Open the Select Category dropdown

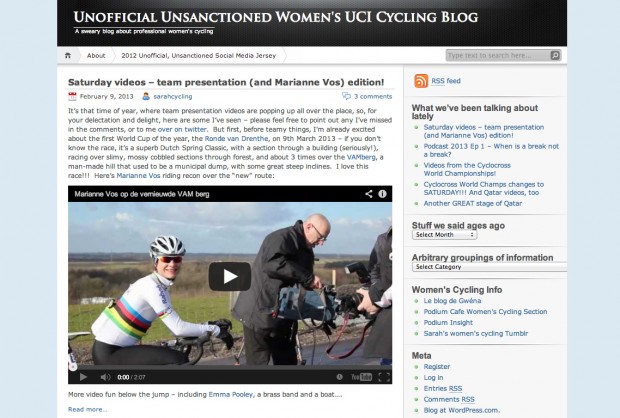(x=489, y=267)
